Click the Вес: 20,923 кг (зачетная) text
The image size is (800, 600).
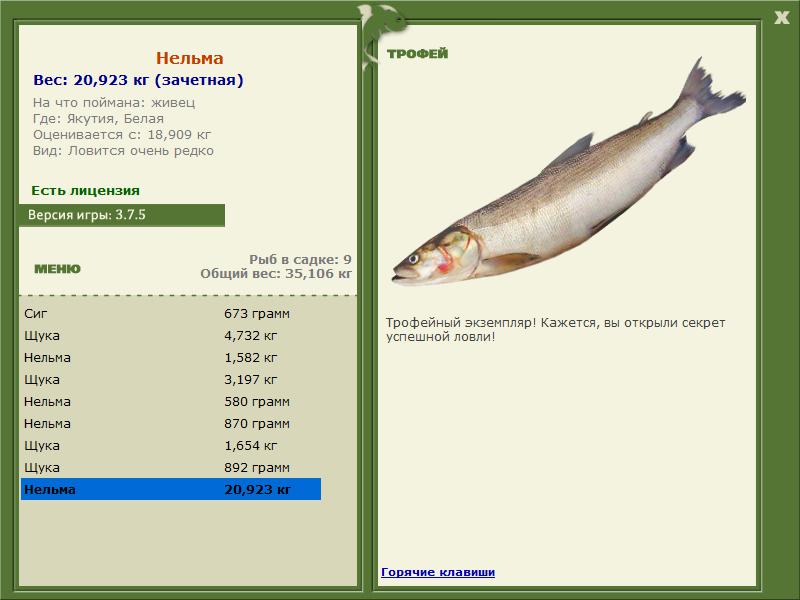click(138, 80)
